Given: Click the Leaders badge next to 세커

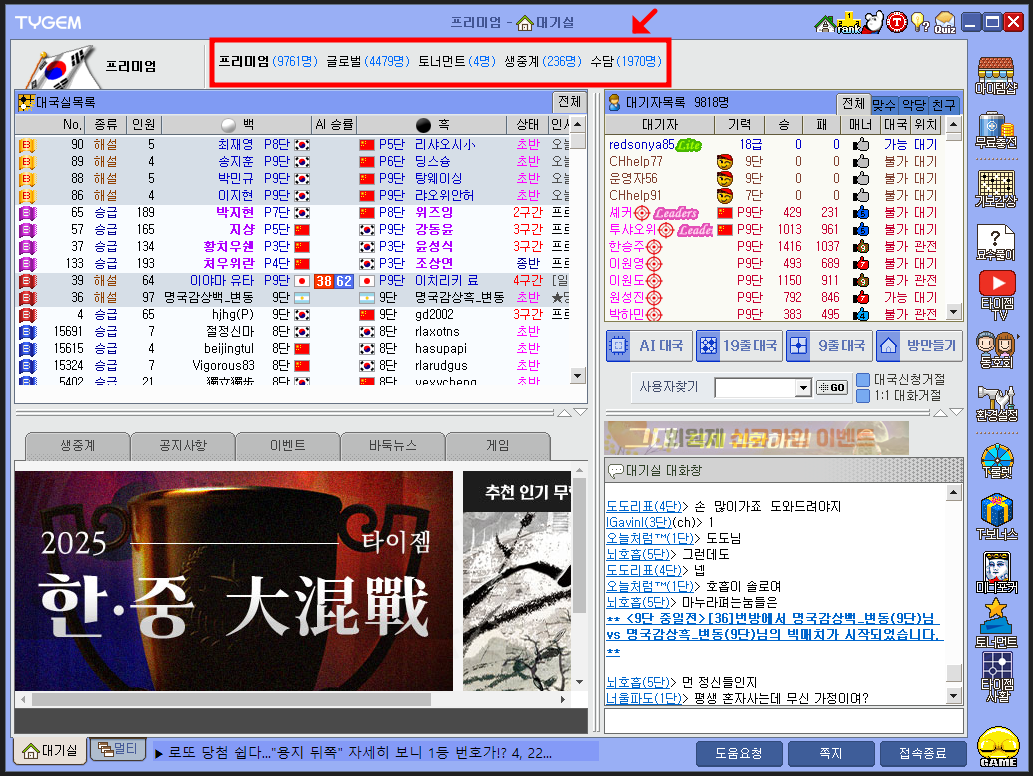Looking at the screenshot, I should [676, 213].
